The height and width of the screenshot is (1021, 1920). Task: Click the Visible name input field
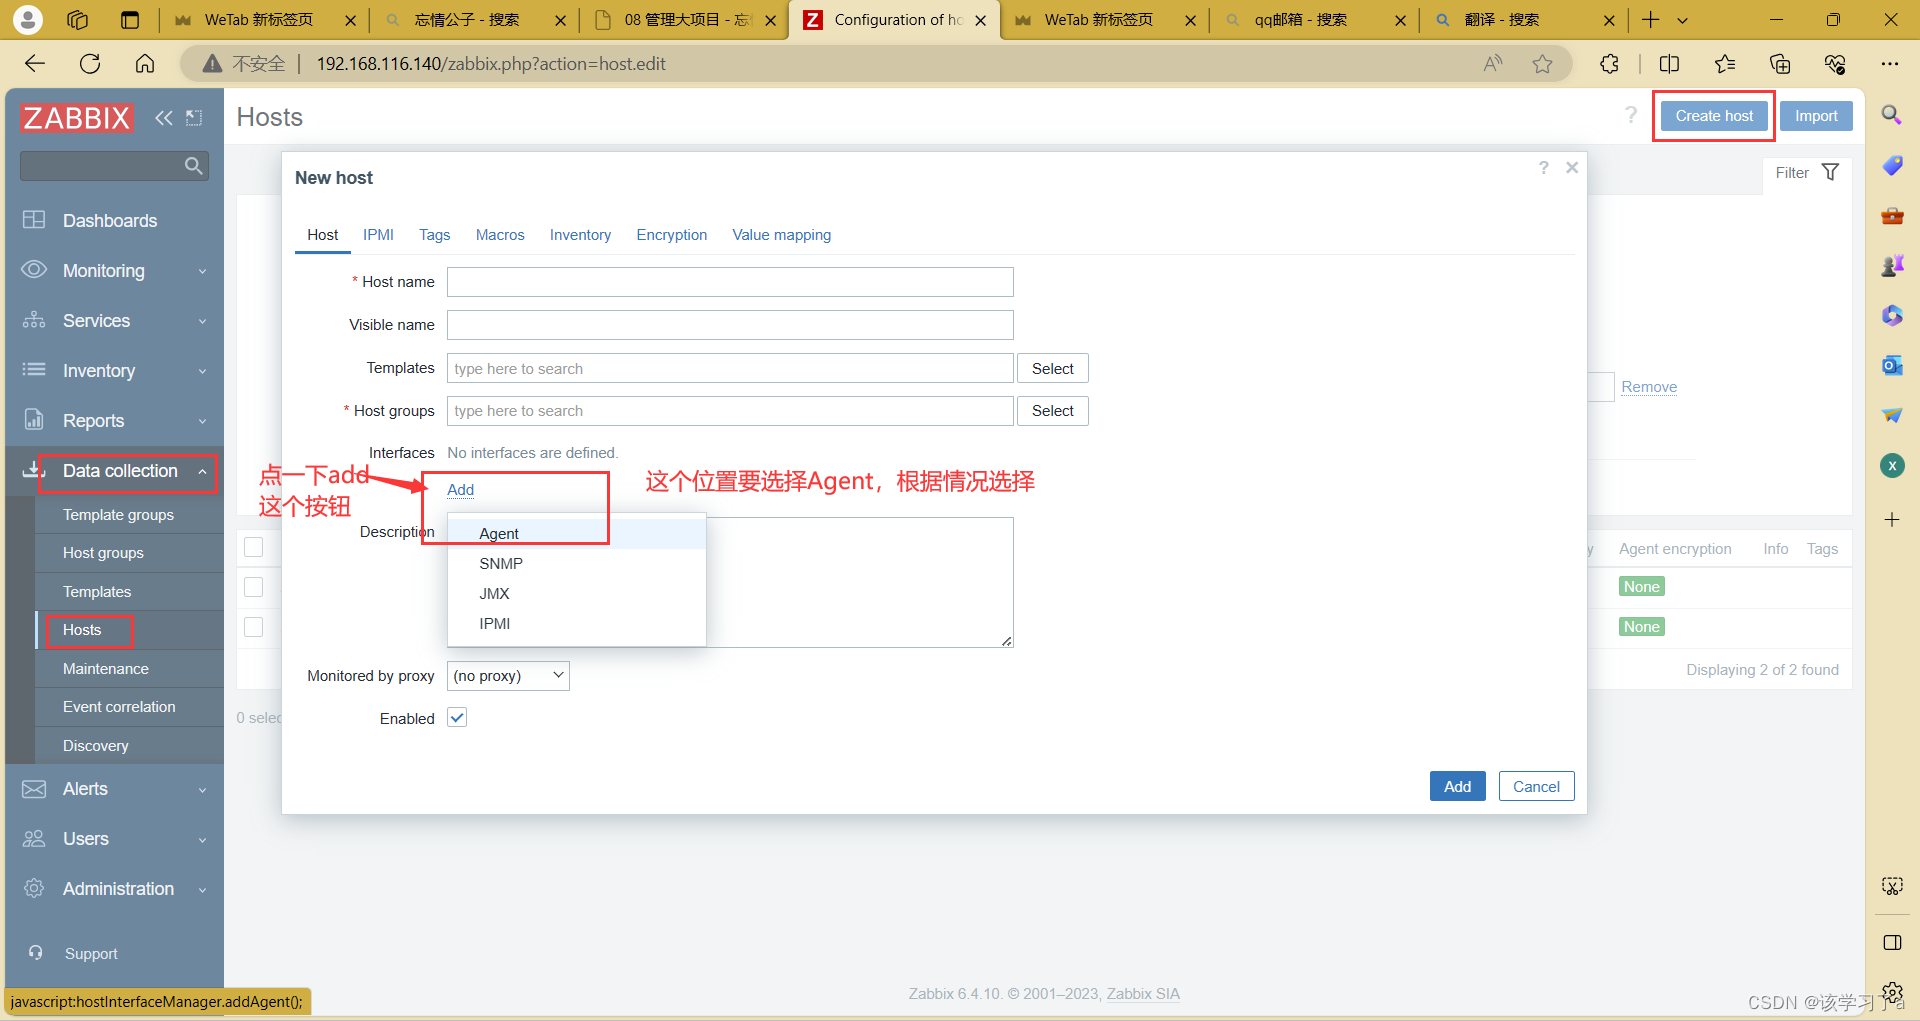[730, 325]
